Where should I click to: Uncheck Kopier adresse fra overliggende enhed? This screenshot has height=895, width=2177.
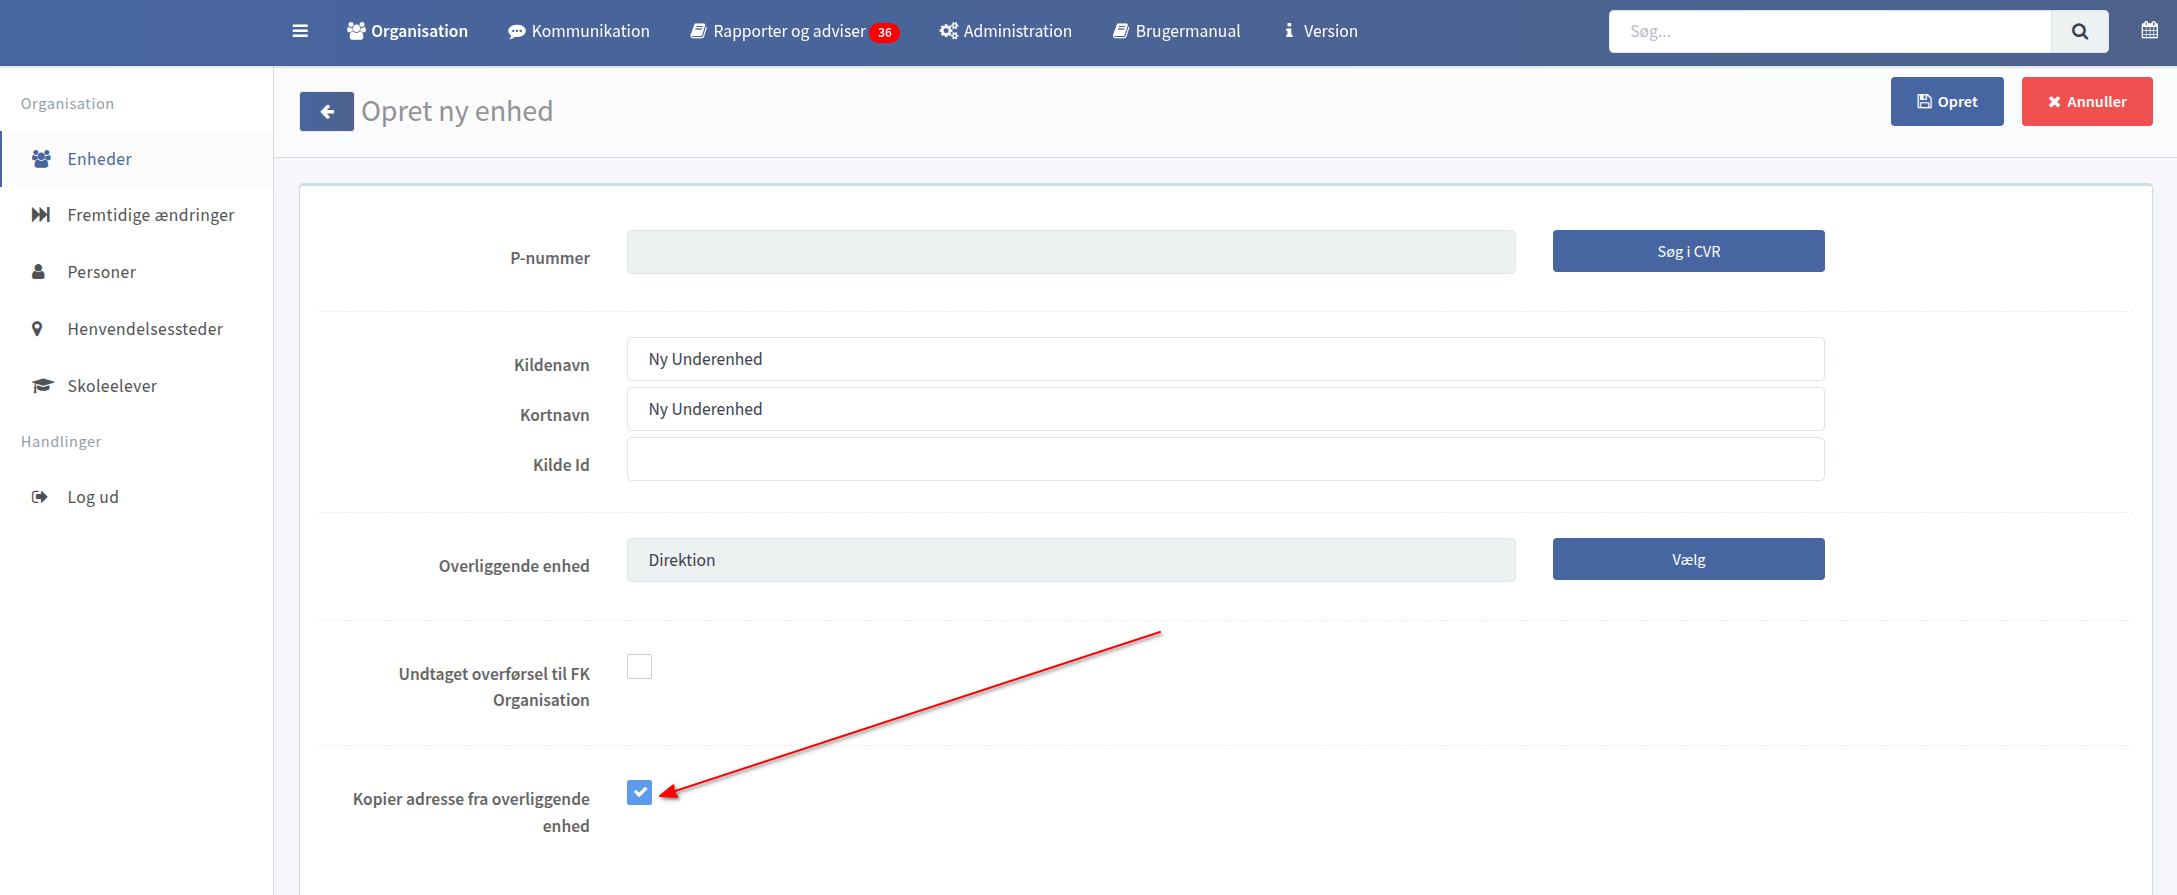(639, 792)
